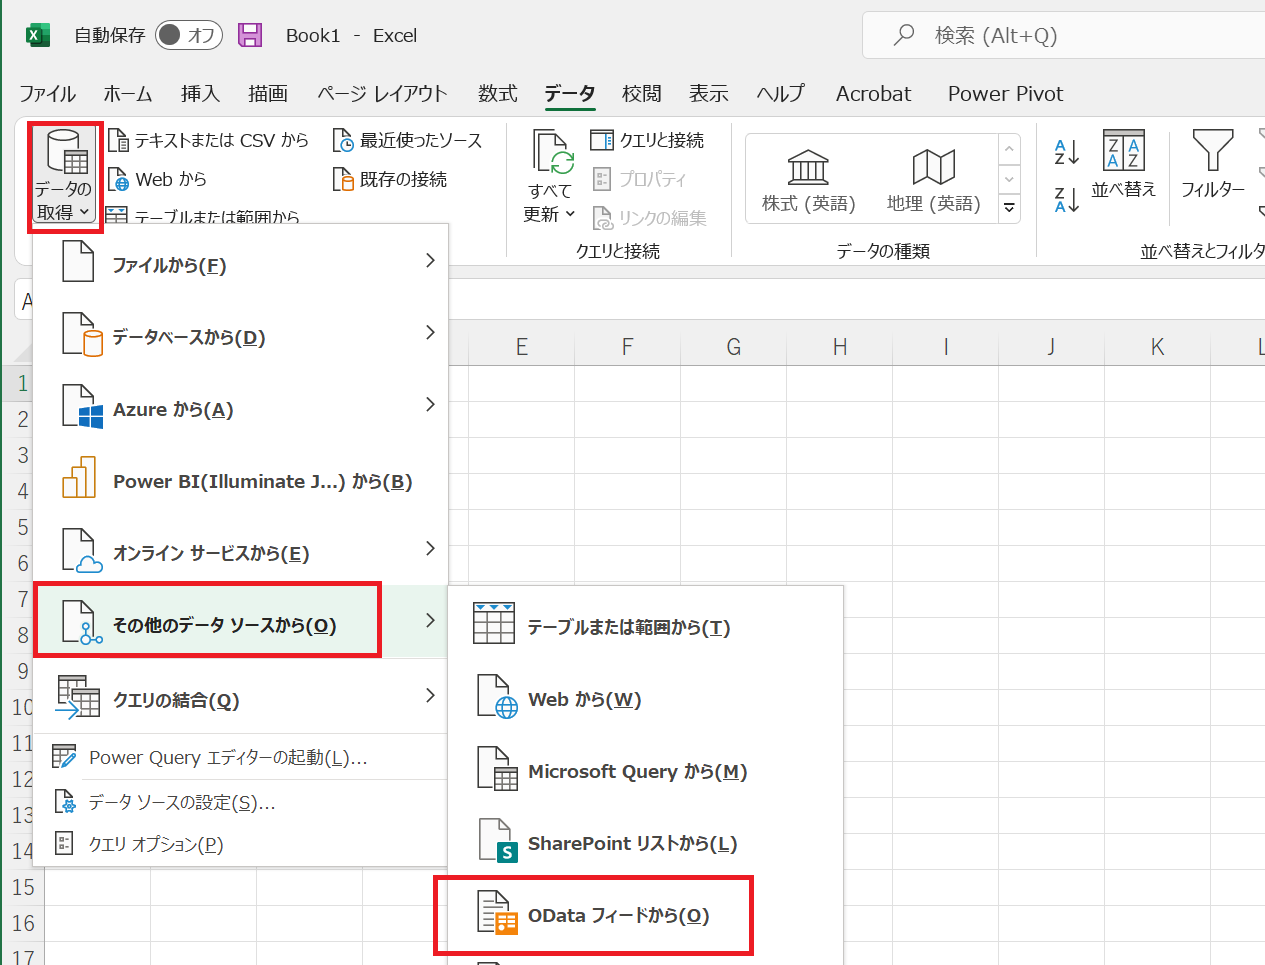Select その他のデータ ソースから(O)

(241, 623)
